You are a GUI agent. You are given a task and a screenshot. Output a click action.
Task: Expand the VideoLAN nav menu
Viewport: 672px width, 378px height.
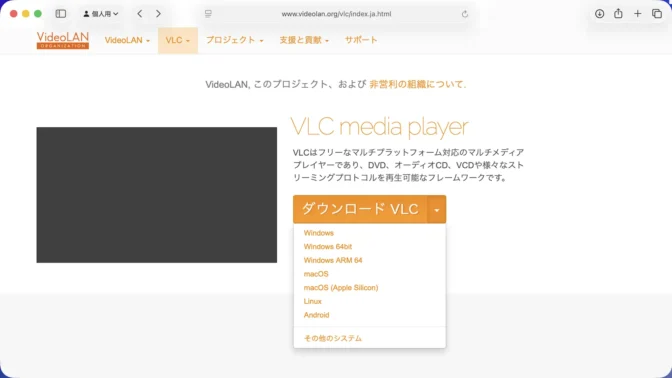click(127, 40)
